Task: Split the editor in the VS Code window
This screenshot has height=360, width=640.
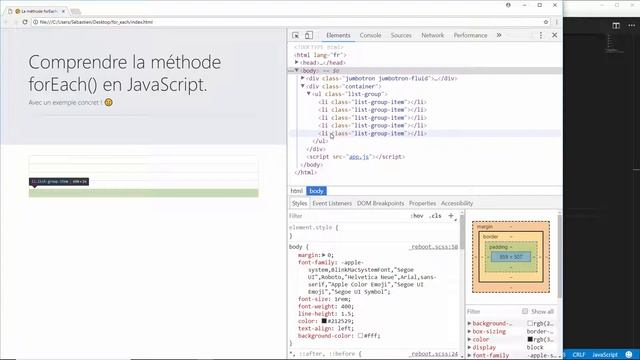Action: pyautogui.click(x=616, y=25)
